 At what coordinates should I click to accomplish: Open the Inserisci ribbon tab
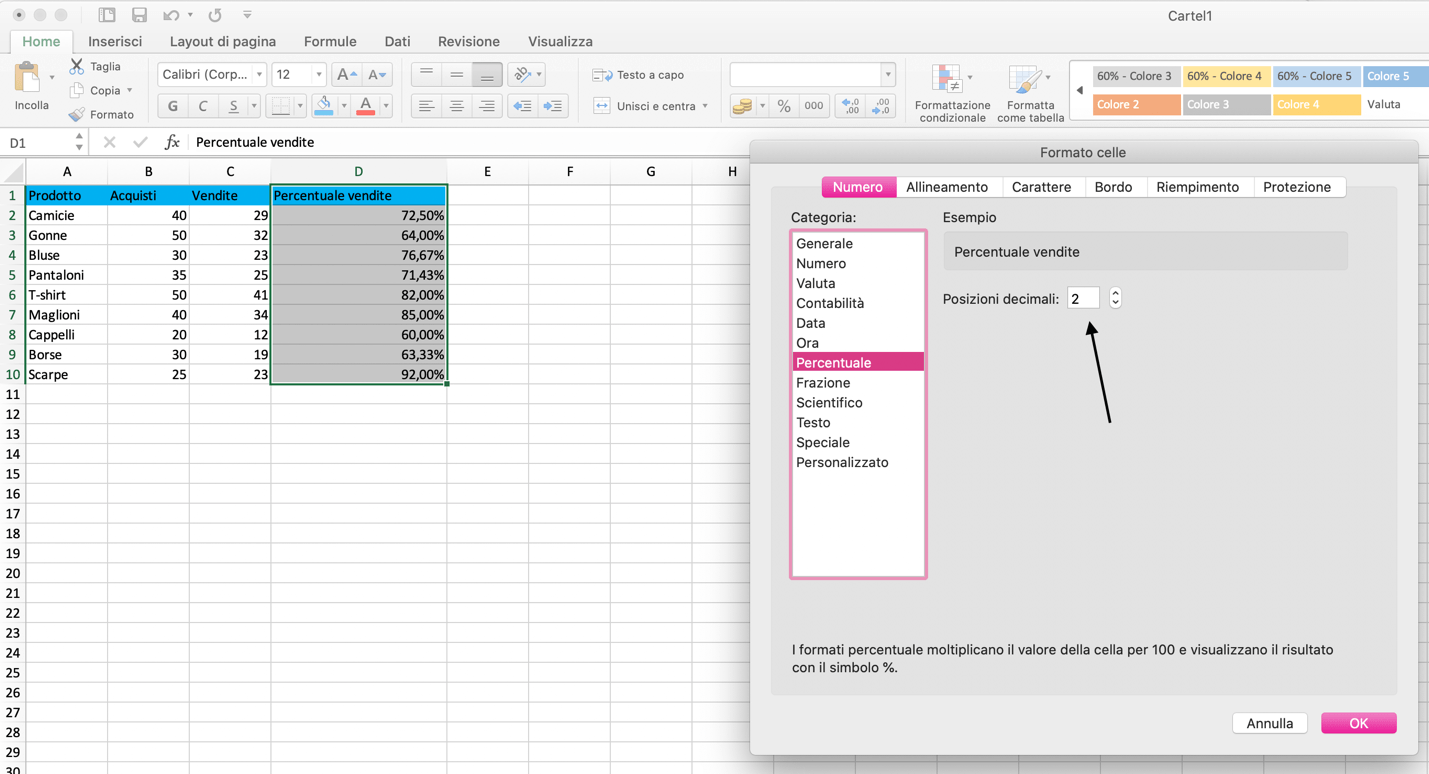pos(115,41)
